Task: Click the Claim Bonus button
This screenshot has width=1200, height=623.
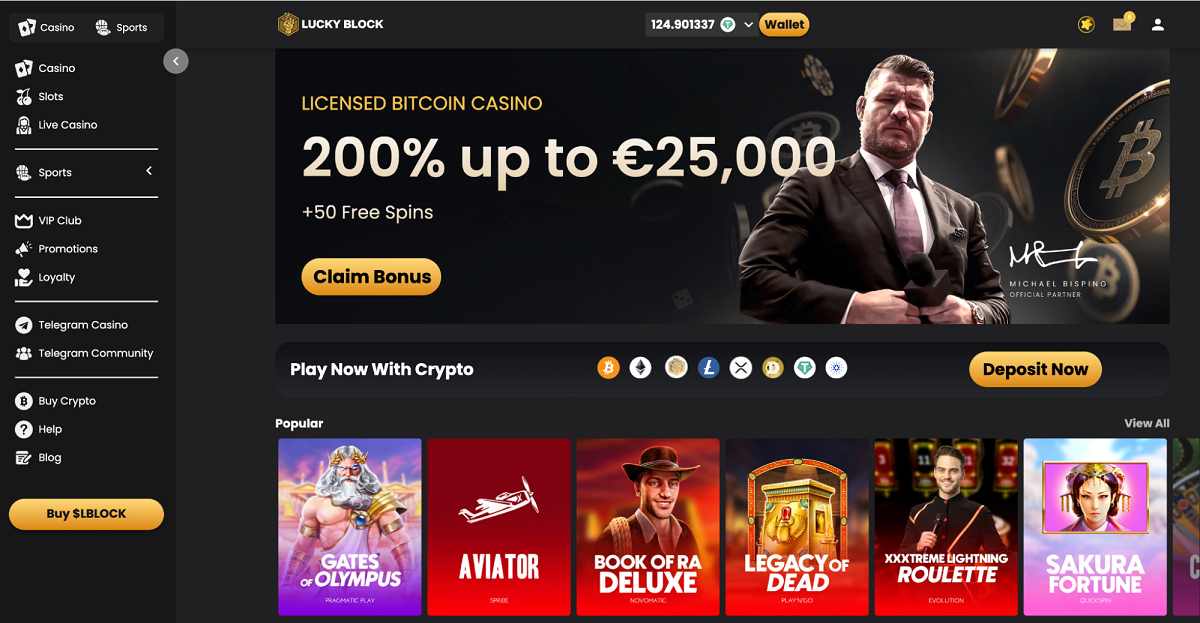Action: click(371, 277)
